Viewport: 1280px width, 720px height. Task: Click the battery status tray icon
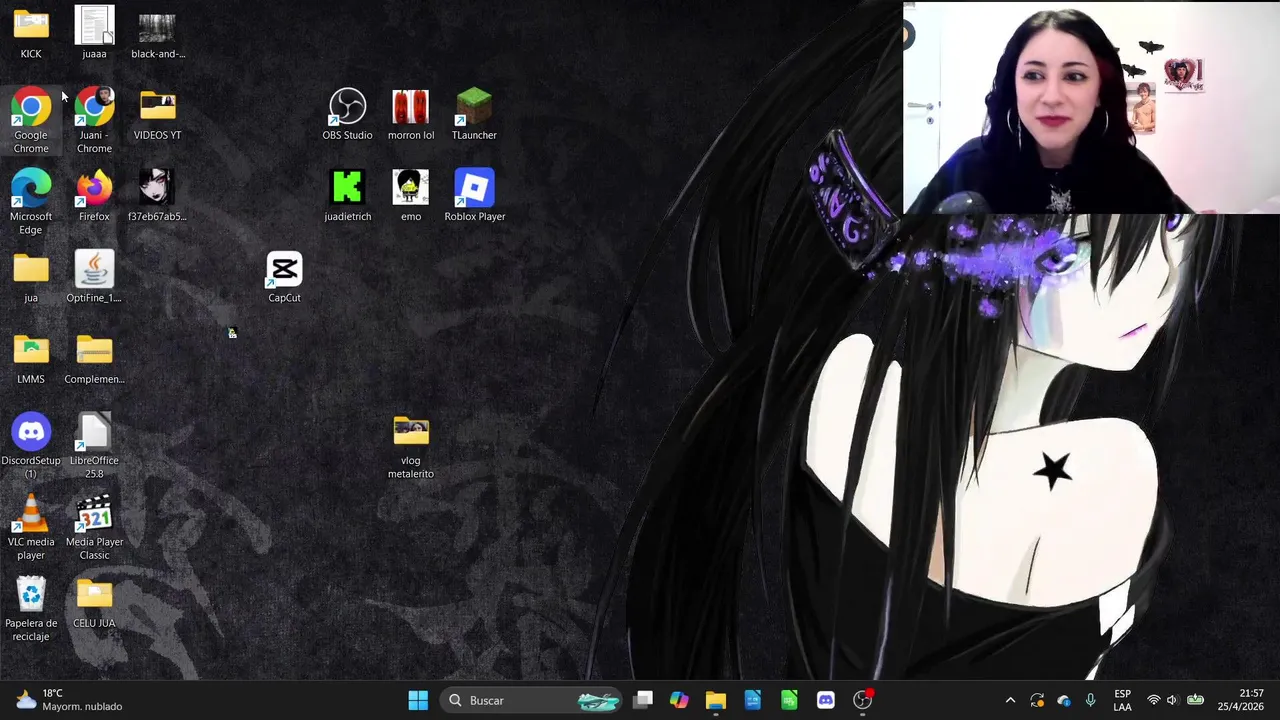[1195, 700]
